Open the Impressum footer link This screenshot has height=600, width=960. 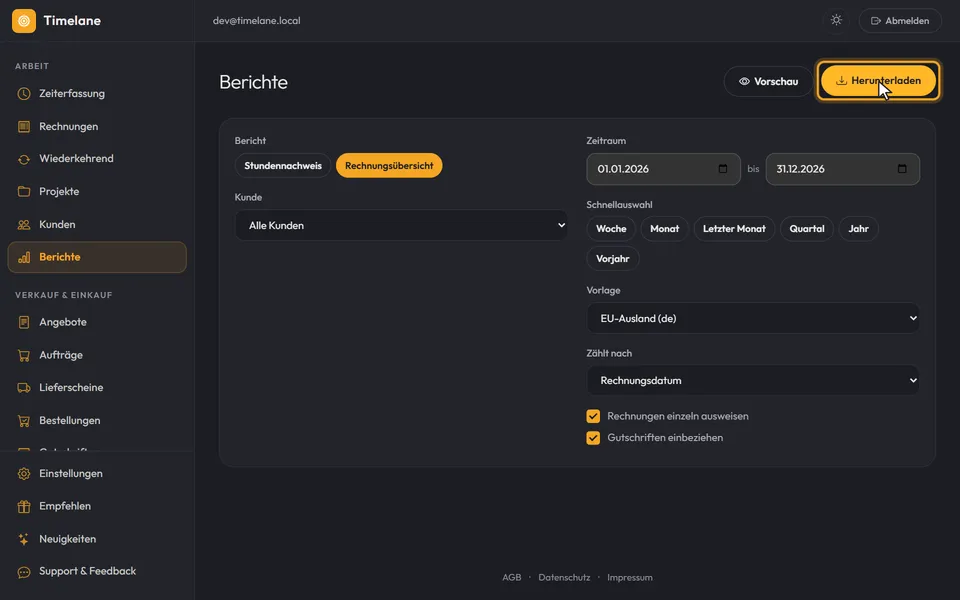(630, 577)
